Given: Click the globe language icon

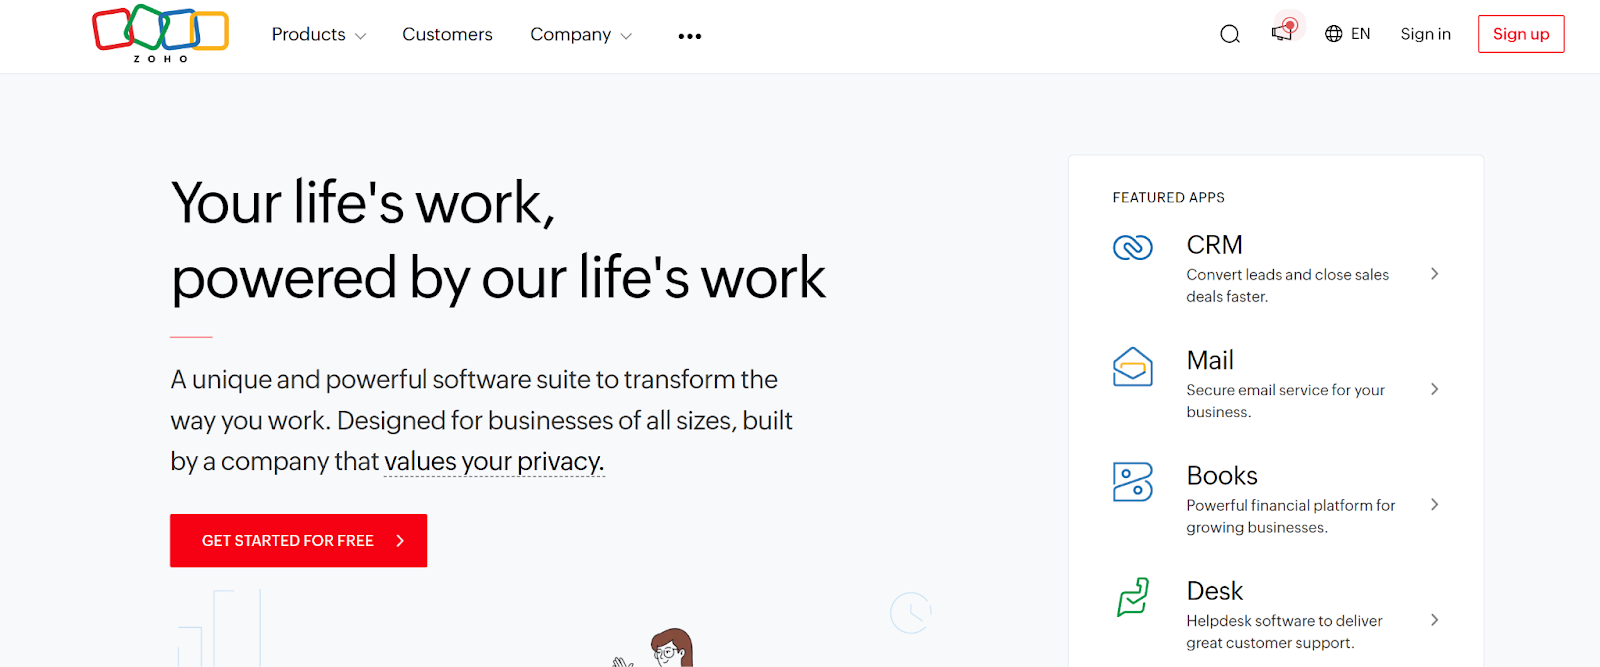Looking at the screenshot, I should point(1333,34).
